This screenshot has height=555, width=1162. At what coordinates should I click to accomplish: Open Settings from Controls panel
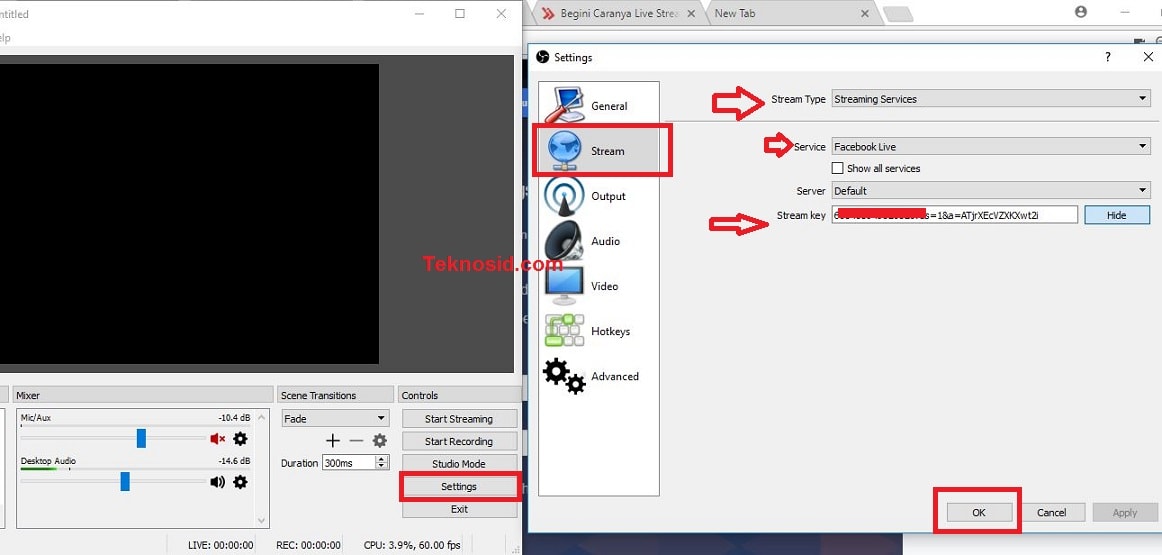459,487
